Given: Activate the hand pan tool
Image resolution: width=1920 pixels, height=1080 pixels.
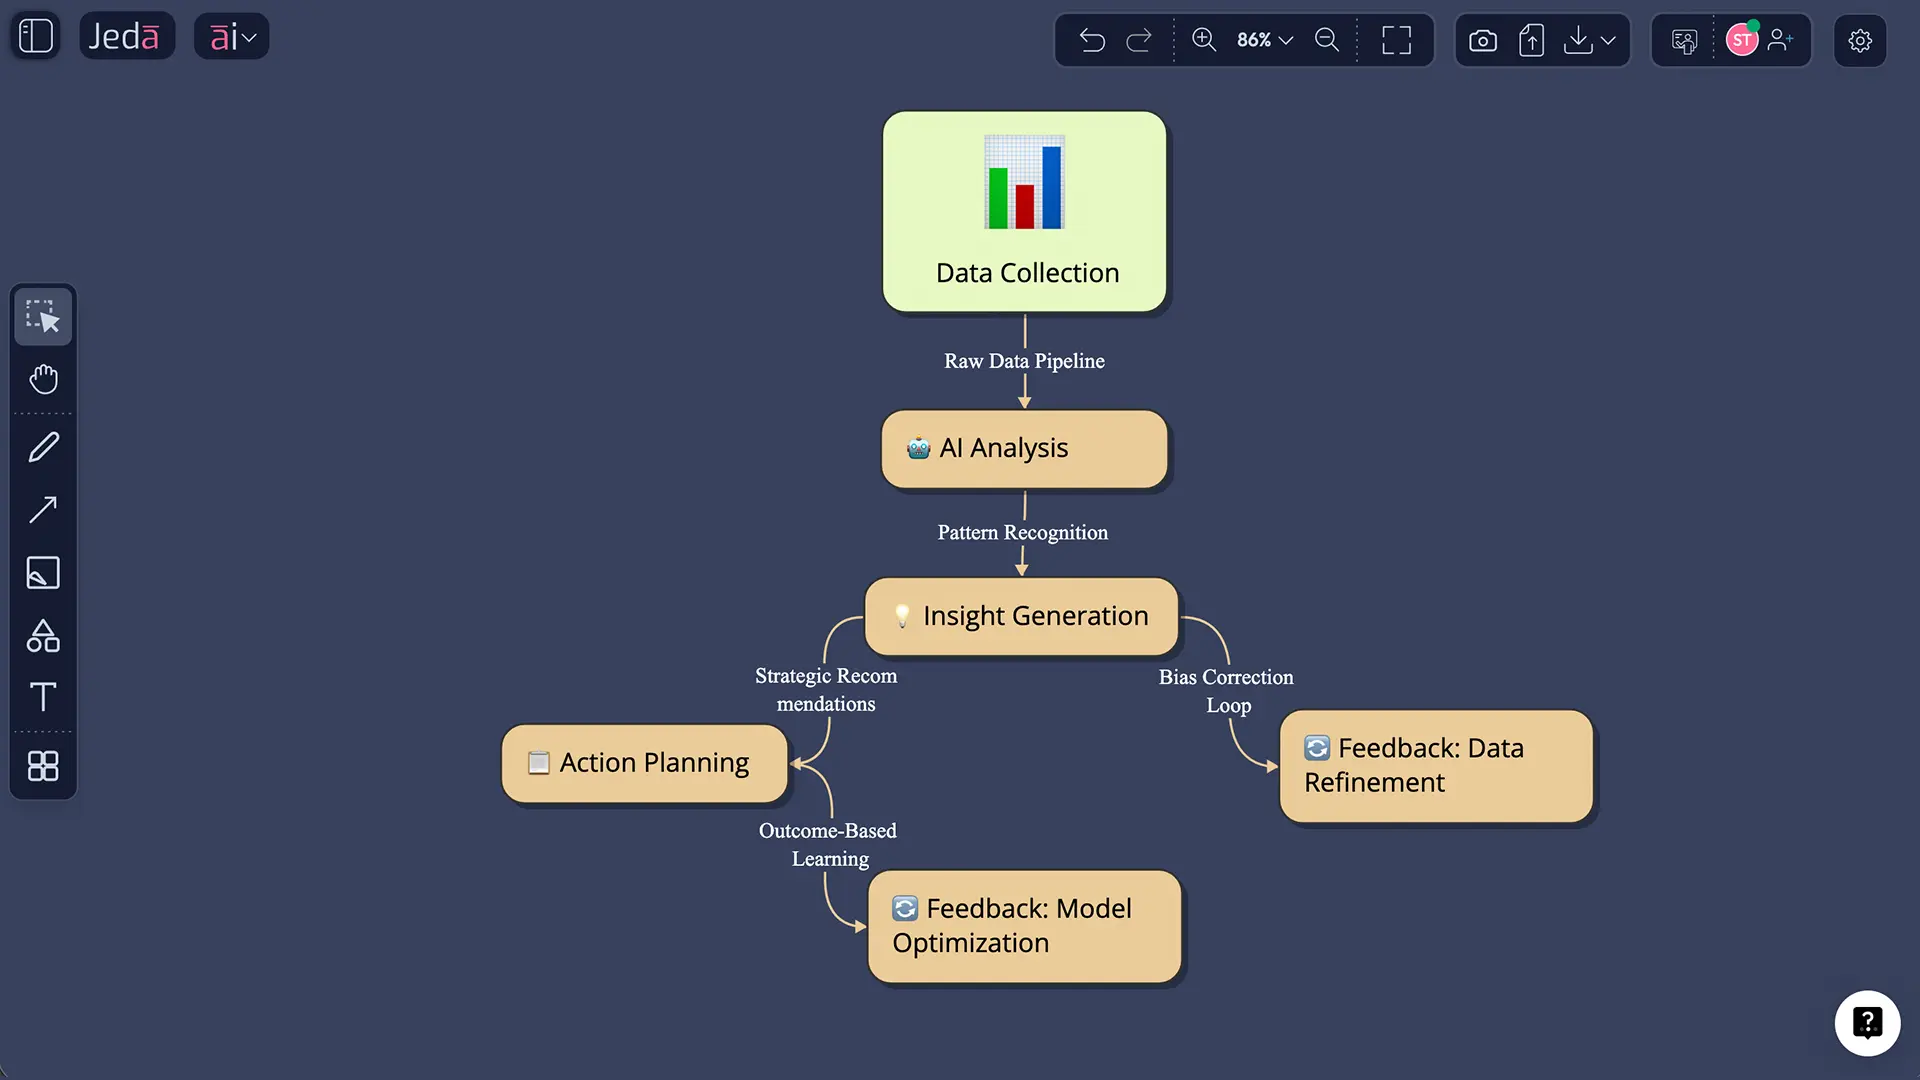Looking at the screenshot, I should pos(43,379).
